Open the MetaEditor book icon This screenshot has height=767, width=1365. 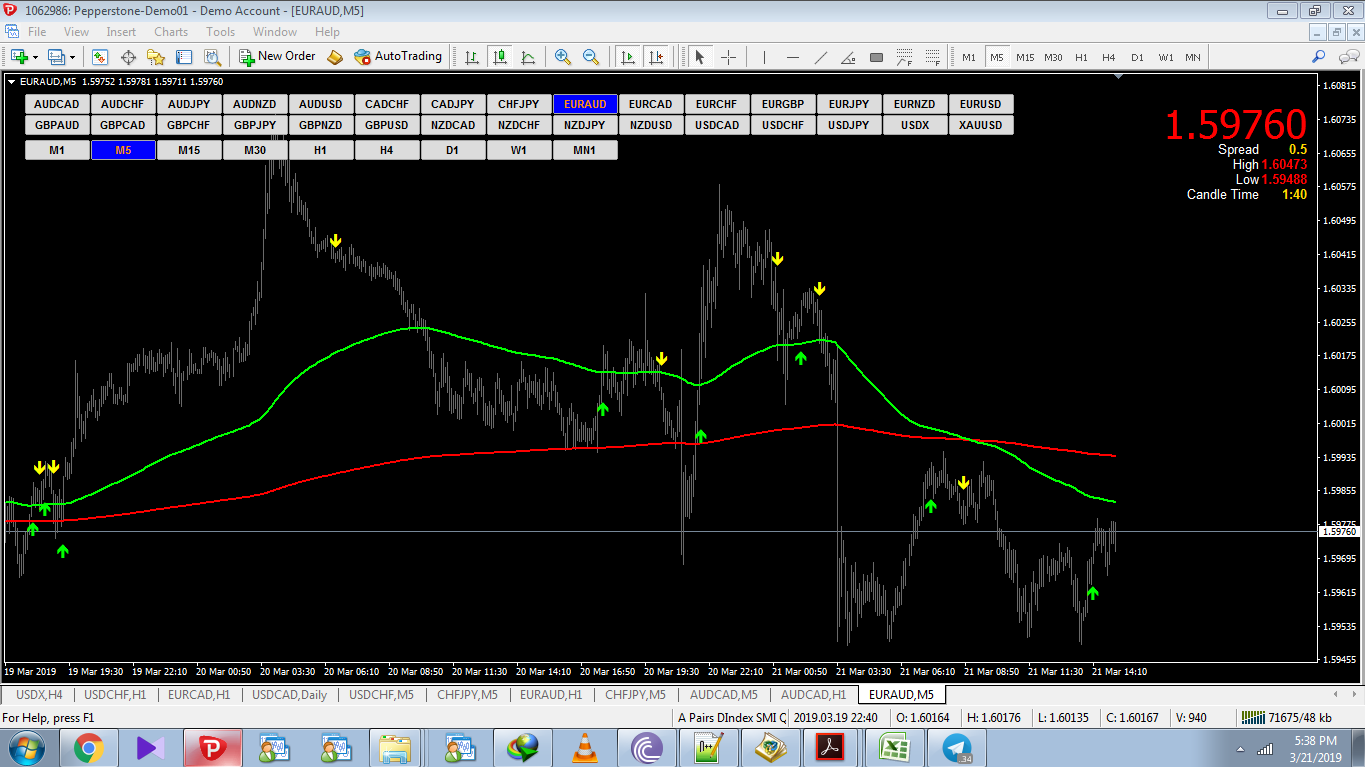[x=335, y=57]
